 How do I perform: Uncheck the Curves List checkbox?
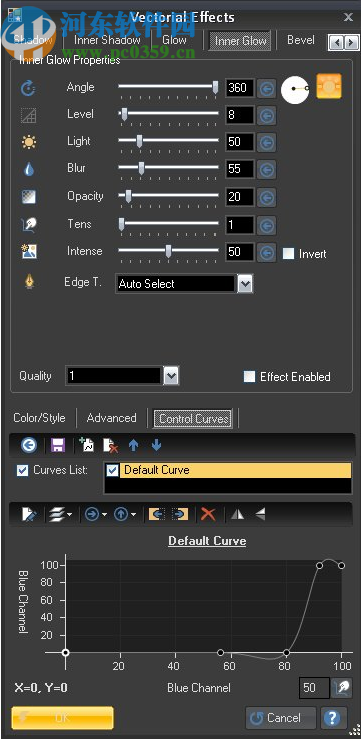(22, 471)
